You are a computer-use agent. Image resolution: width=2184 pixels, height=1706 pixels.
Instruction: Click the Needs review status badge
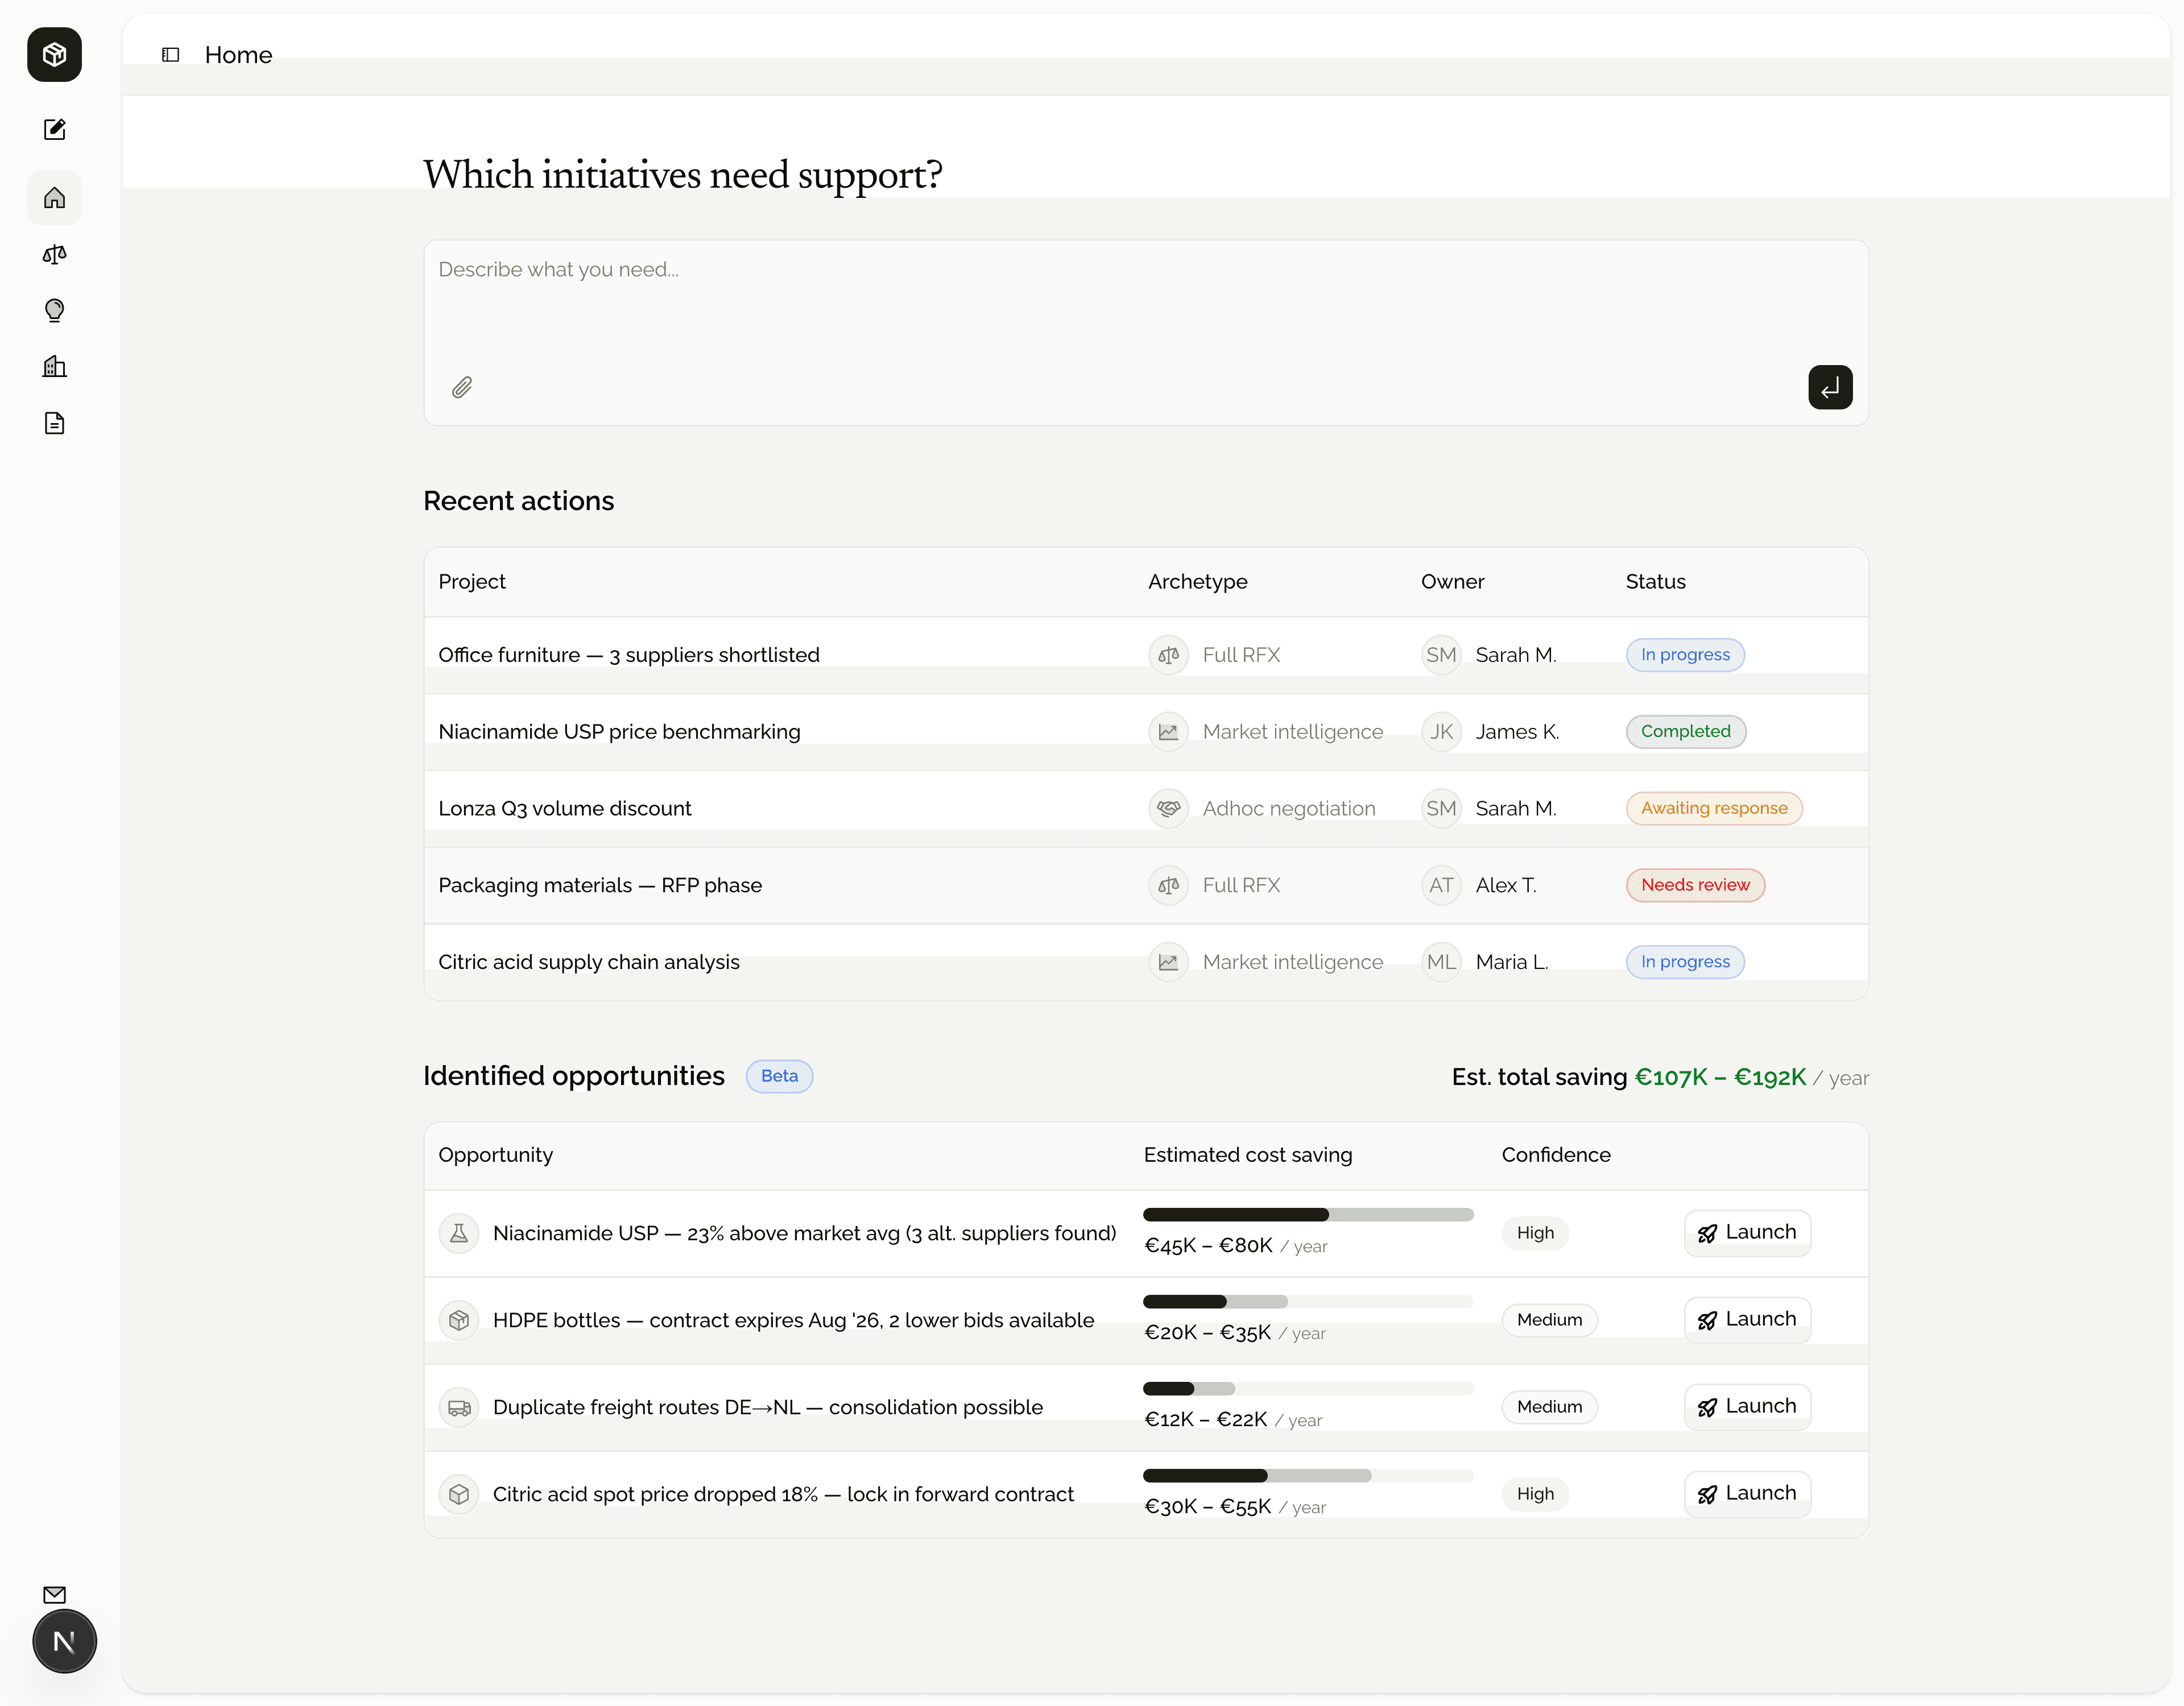pos(1695,885)
